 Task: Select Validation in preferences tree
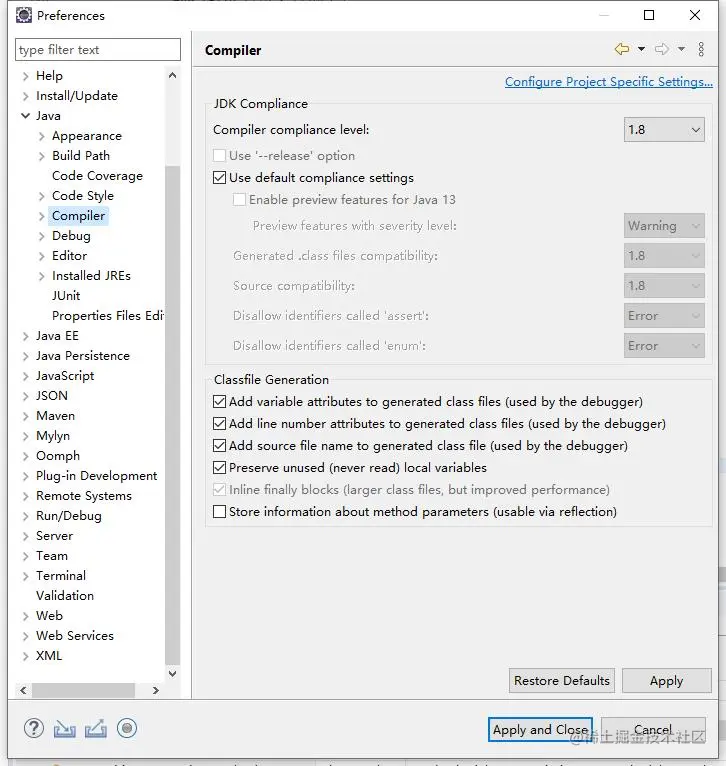tap(64, 596)
